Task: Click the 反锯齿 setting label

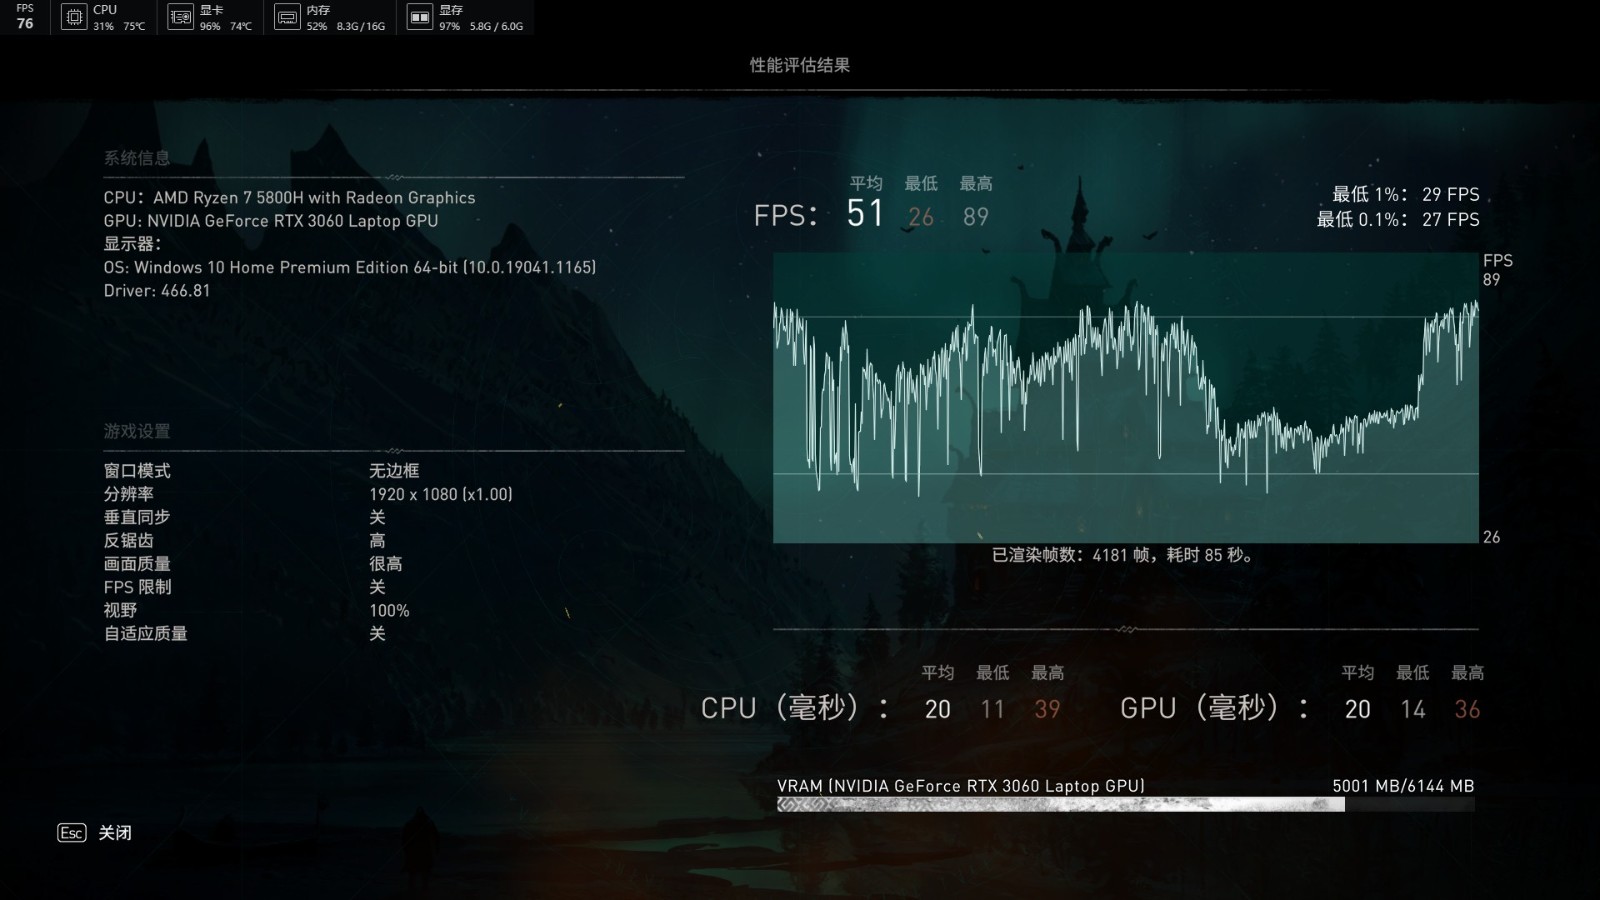Action: [x=128, y=541]
